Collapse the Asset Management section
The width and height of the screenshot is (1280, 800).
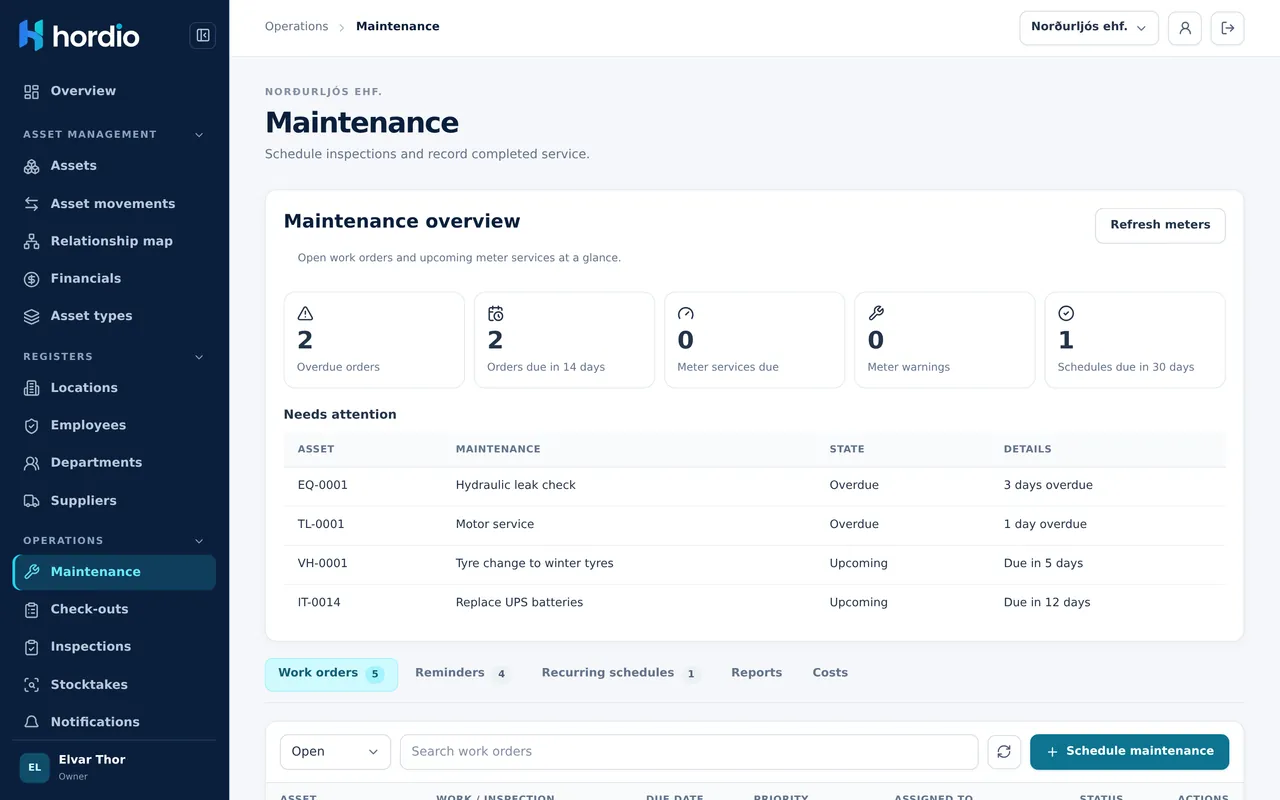pos(199,135)
